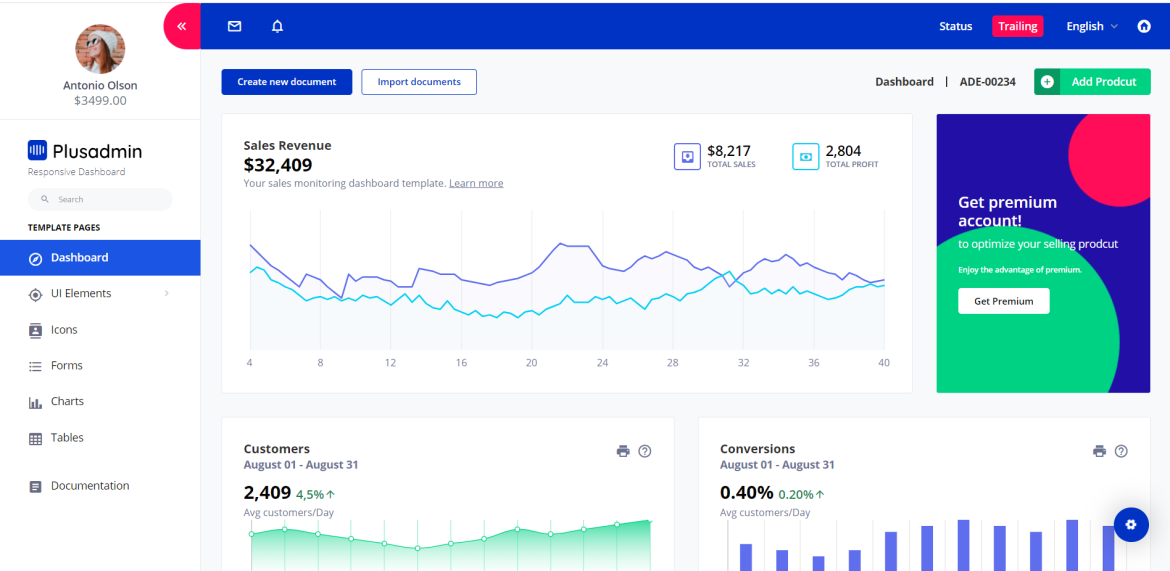Click Import documents button
This screenshot has height=571, width=1170.
coord(419,82)
